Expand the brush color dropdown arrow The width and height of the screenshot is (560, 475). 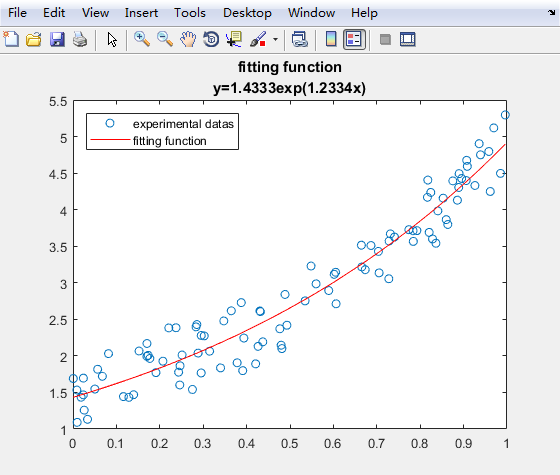click(x=275, y=39)
